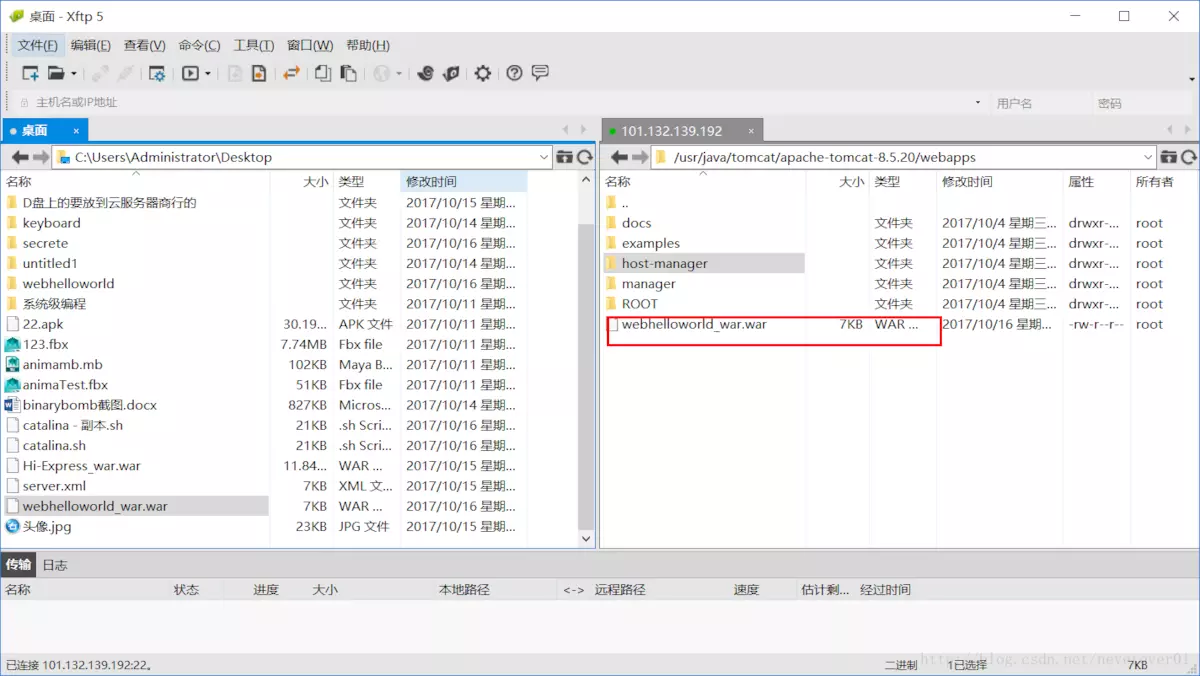Refresh the remote webapps directory listing
The height and width of the screenshot is (676, 1200).
tap(1189, 157)
